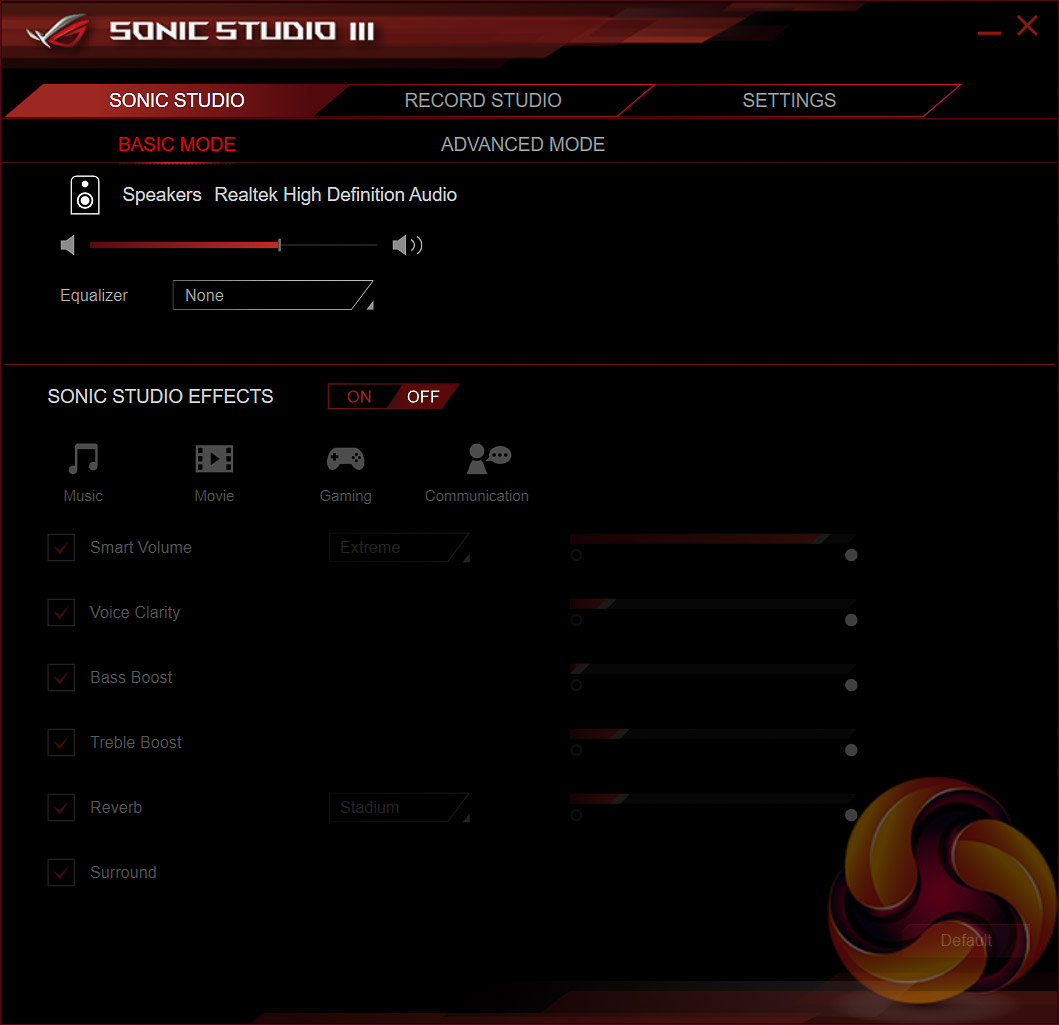Click the mute speaker icon
1059x1025 pixels.
point(68,245)
